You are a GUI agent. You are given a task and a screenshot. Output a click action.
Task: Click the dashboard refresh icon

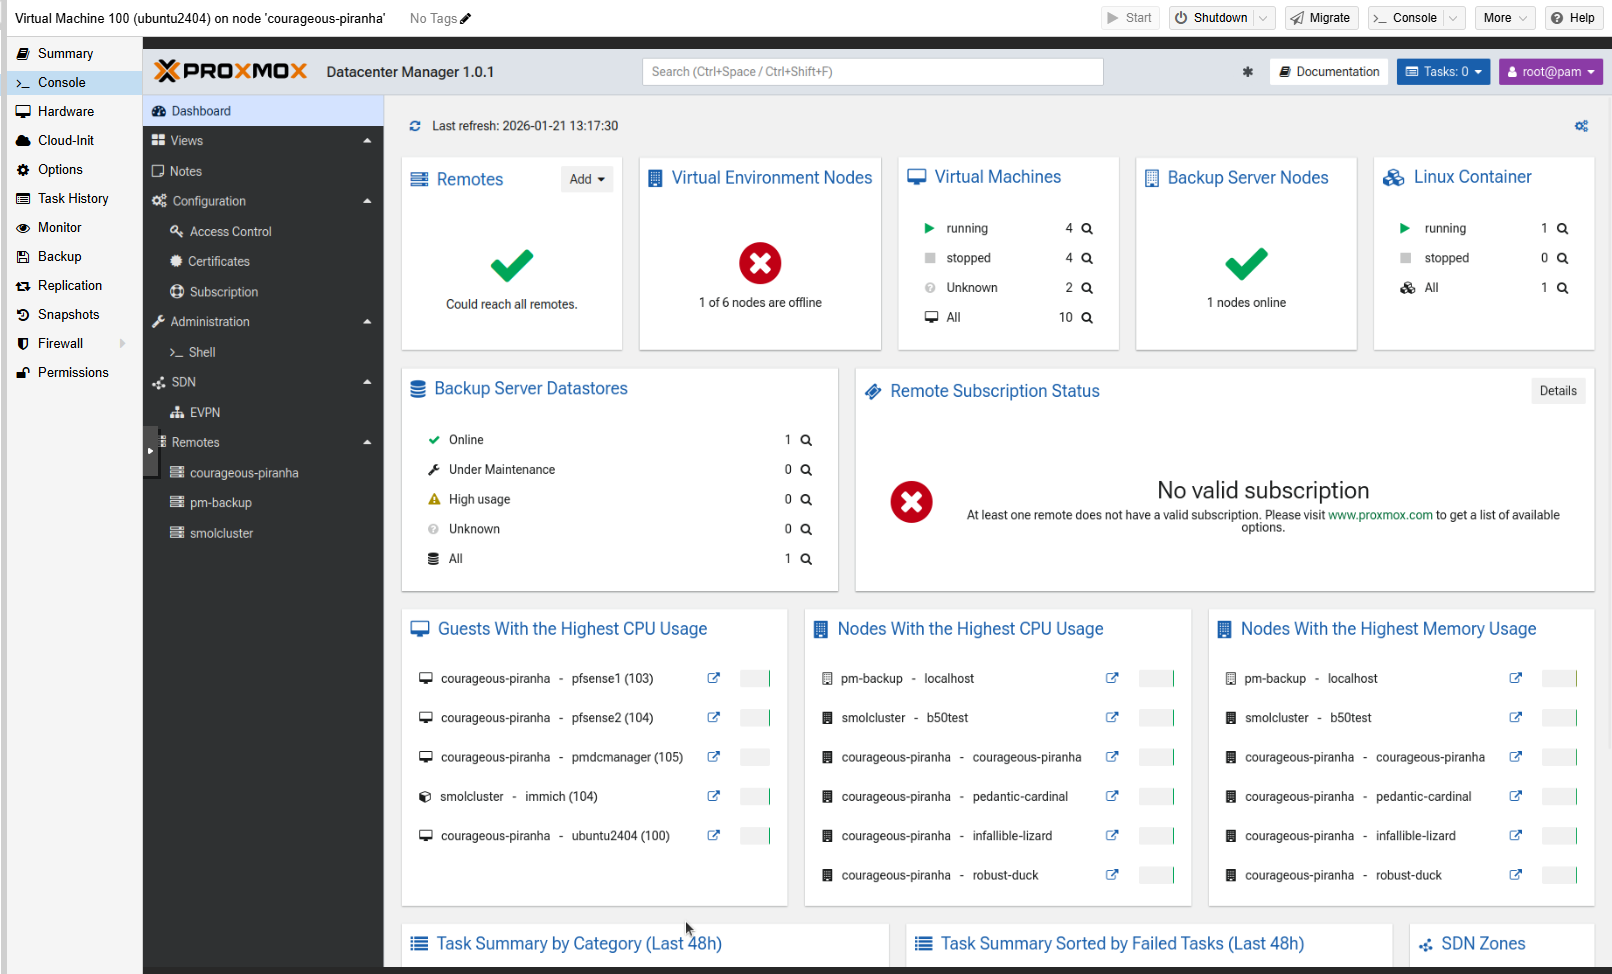click(x=415, y=126)
